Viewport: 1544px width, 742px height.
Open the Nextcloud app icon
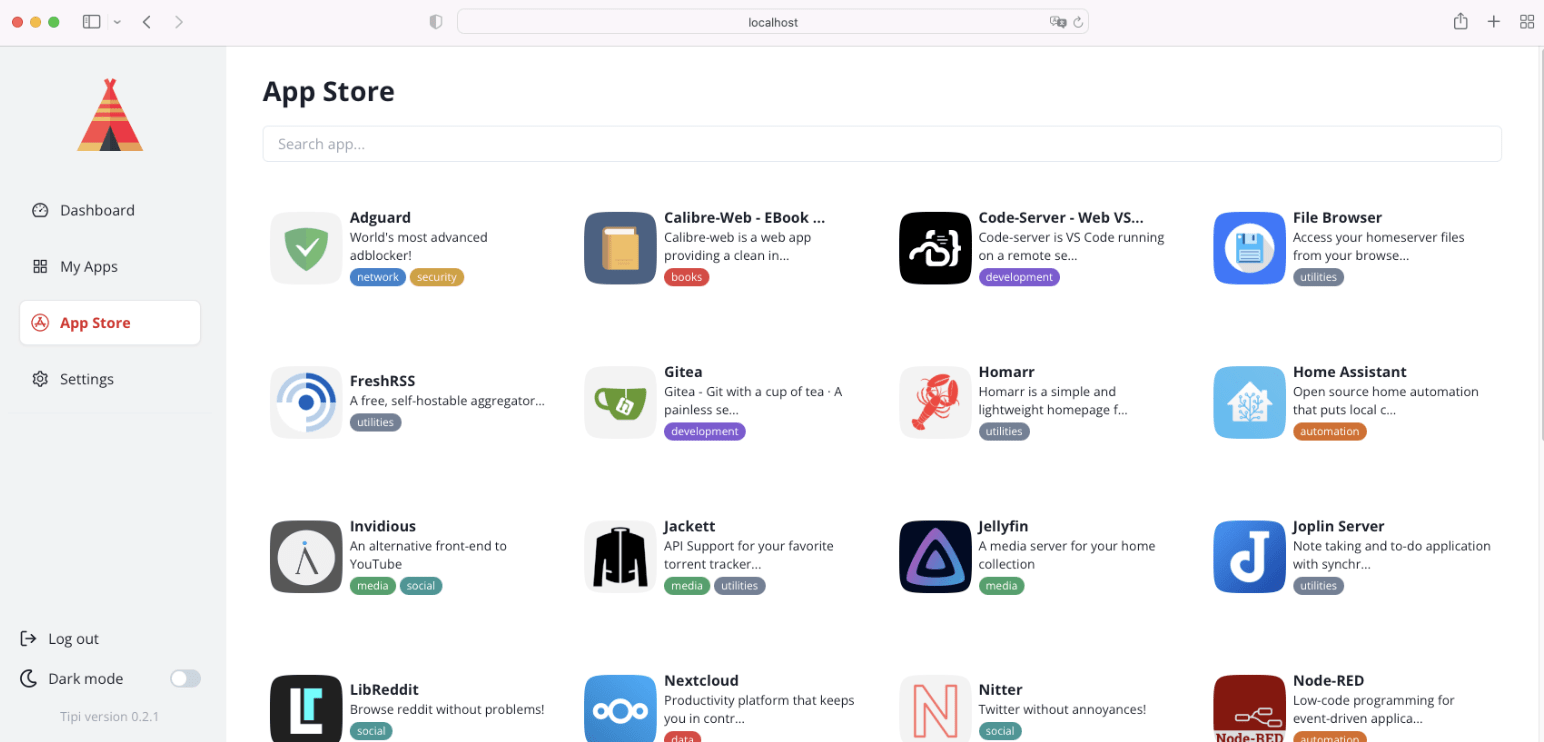[x=620, y=709]
